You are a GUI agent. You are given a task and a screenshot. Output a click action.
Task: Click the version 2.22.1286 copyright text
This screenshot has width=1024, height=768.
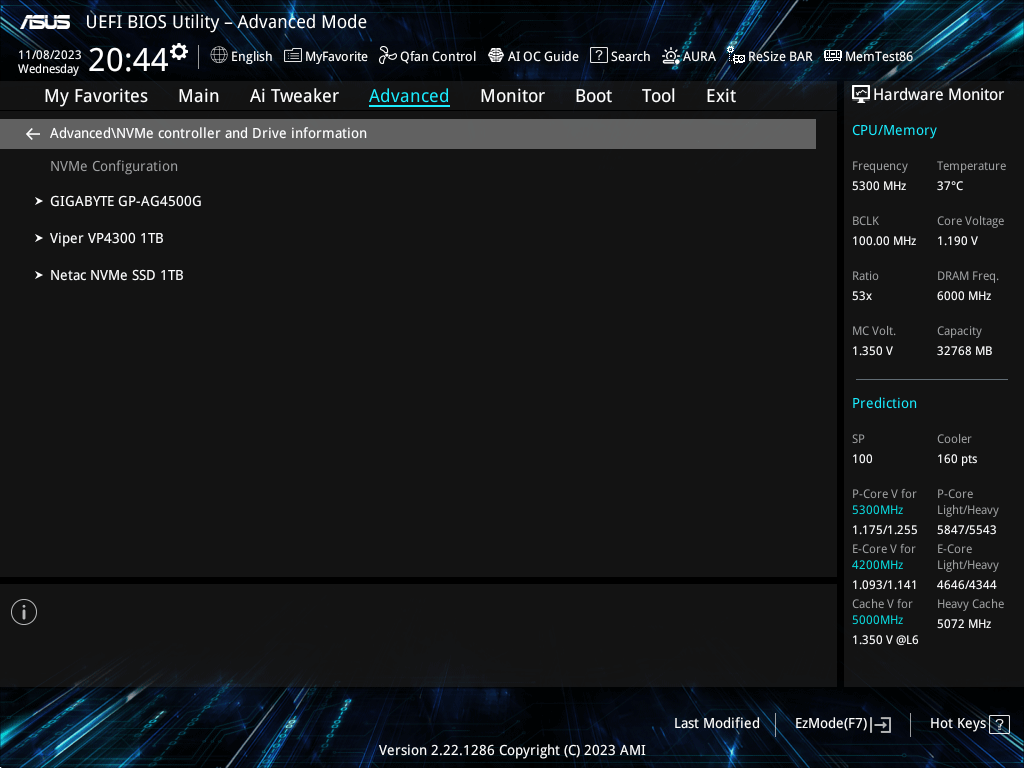point(512,750)
